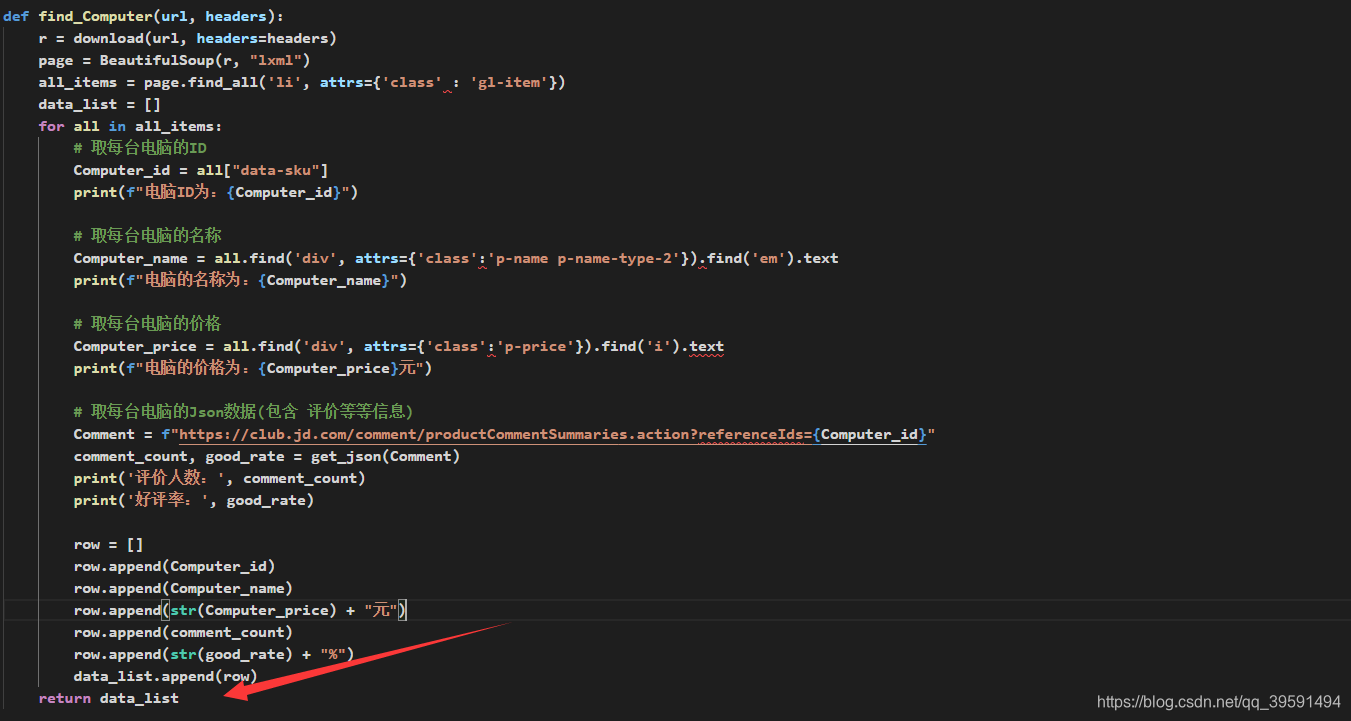The height and width of the screenshot is (721, 1351).
Task: Click the line 'return data_list'
Action: [x=109, y=698]
